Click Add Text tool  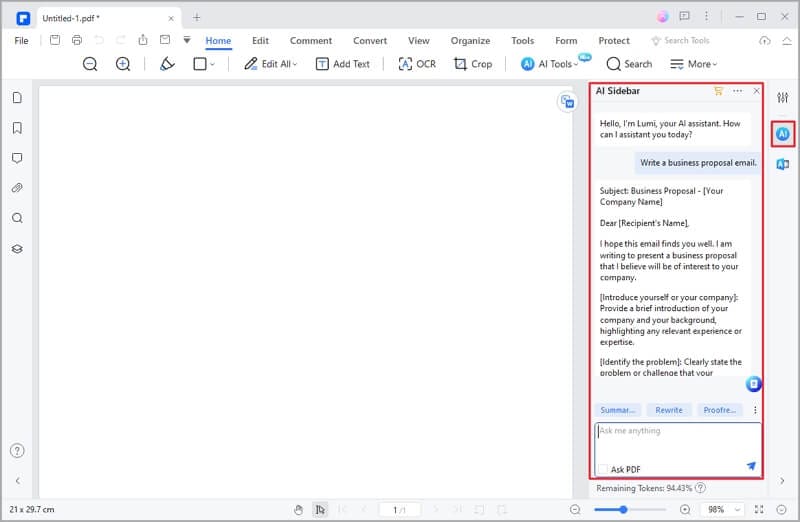click(x=342, y=64)
